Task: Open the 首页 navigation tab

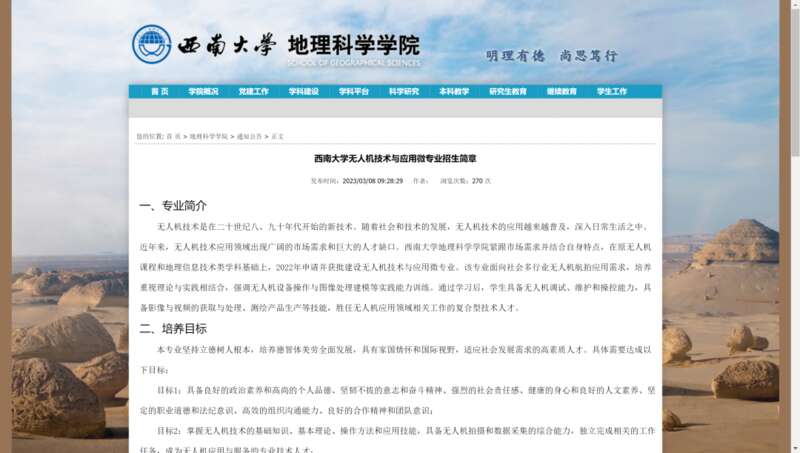Action: coord(160,91)
